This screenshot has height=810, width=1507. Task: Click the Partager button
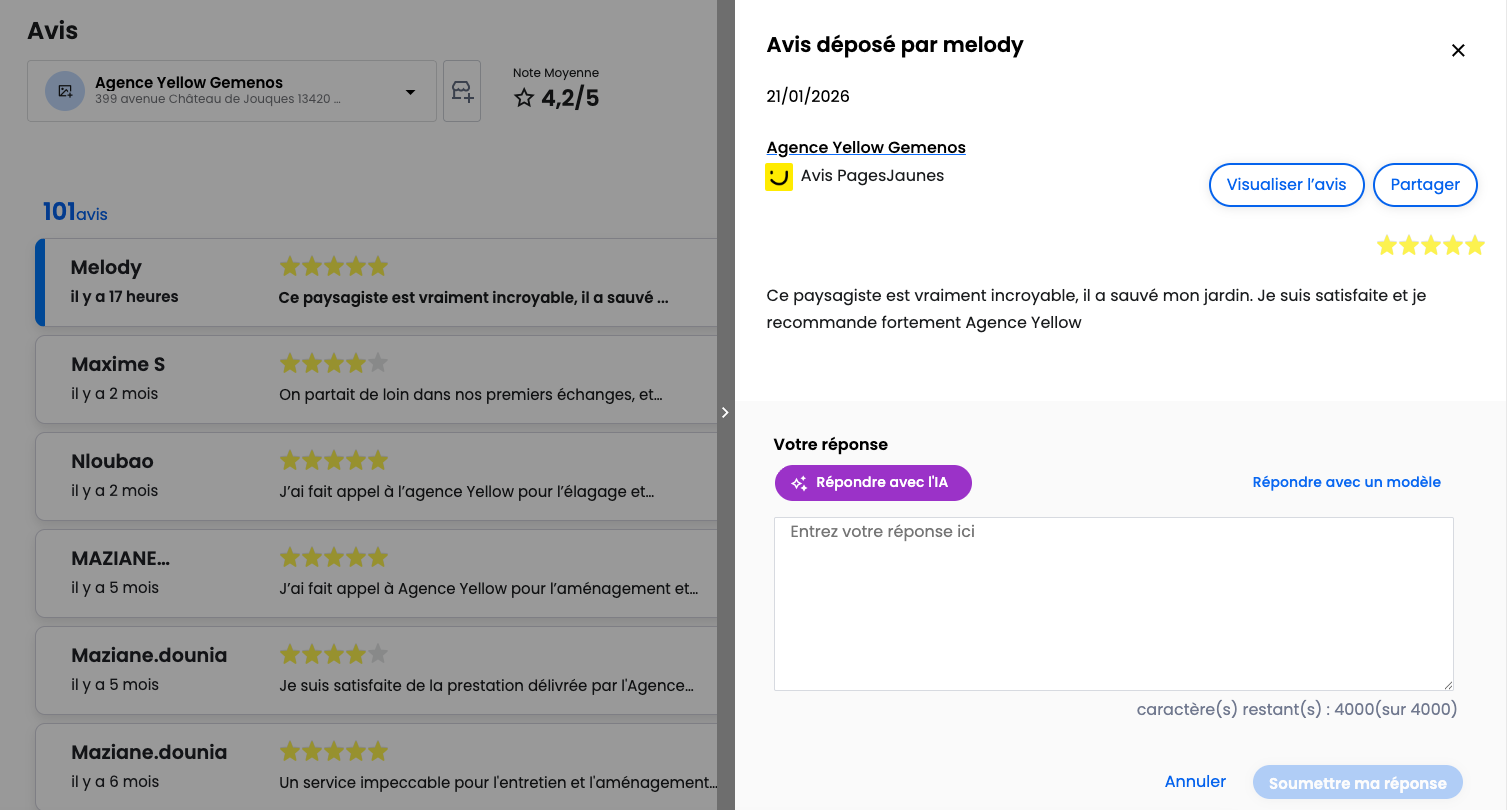click(x=1425, y=185)
